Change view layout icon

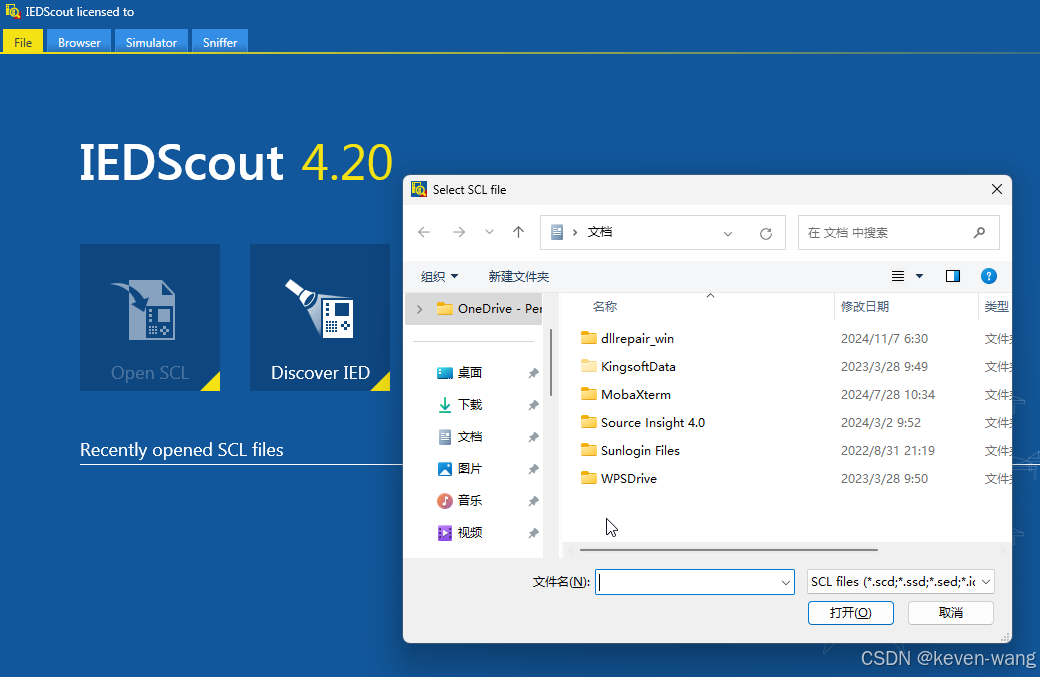(x=897, y=276)
